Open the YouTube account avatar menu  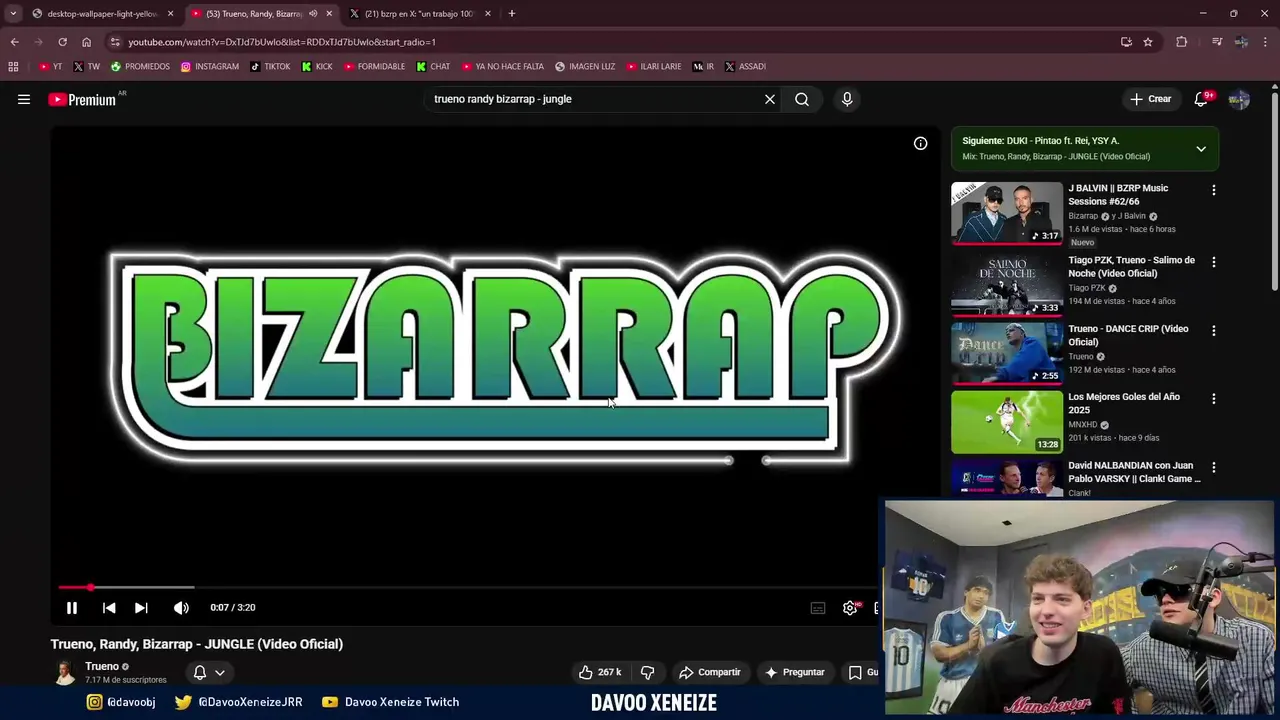[1239, 99]
